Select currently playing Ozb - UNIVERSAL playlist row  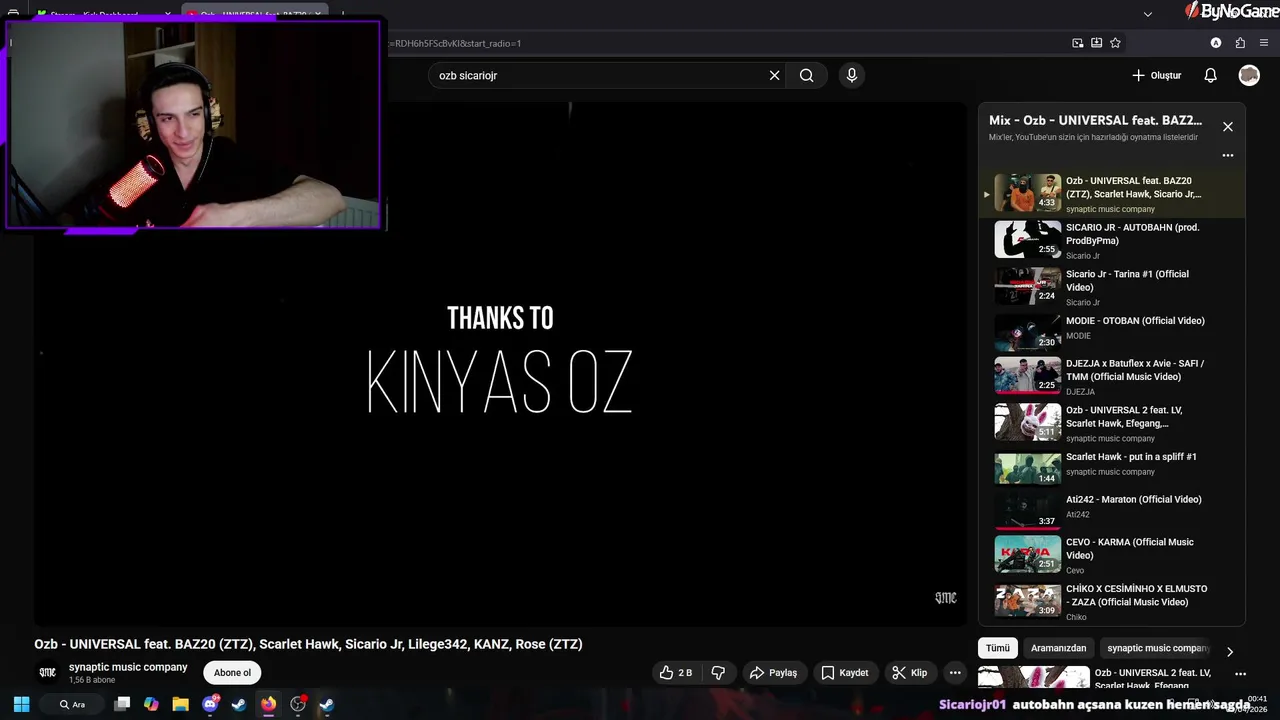click(1111, 193)
